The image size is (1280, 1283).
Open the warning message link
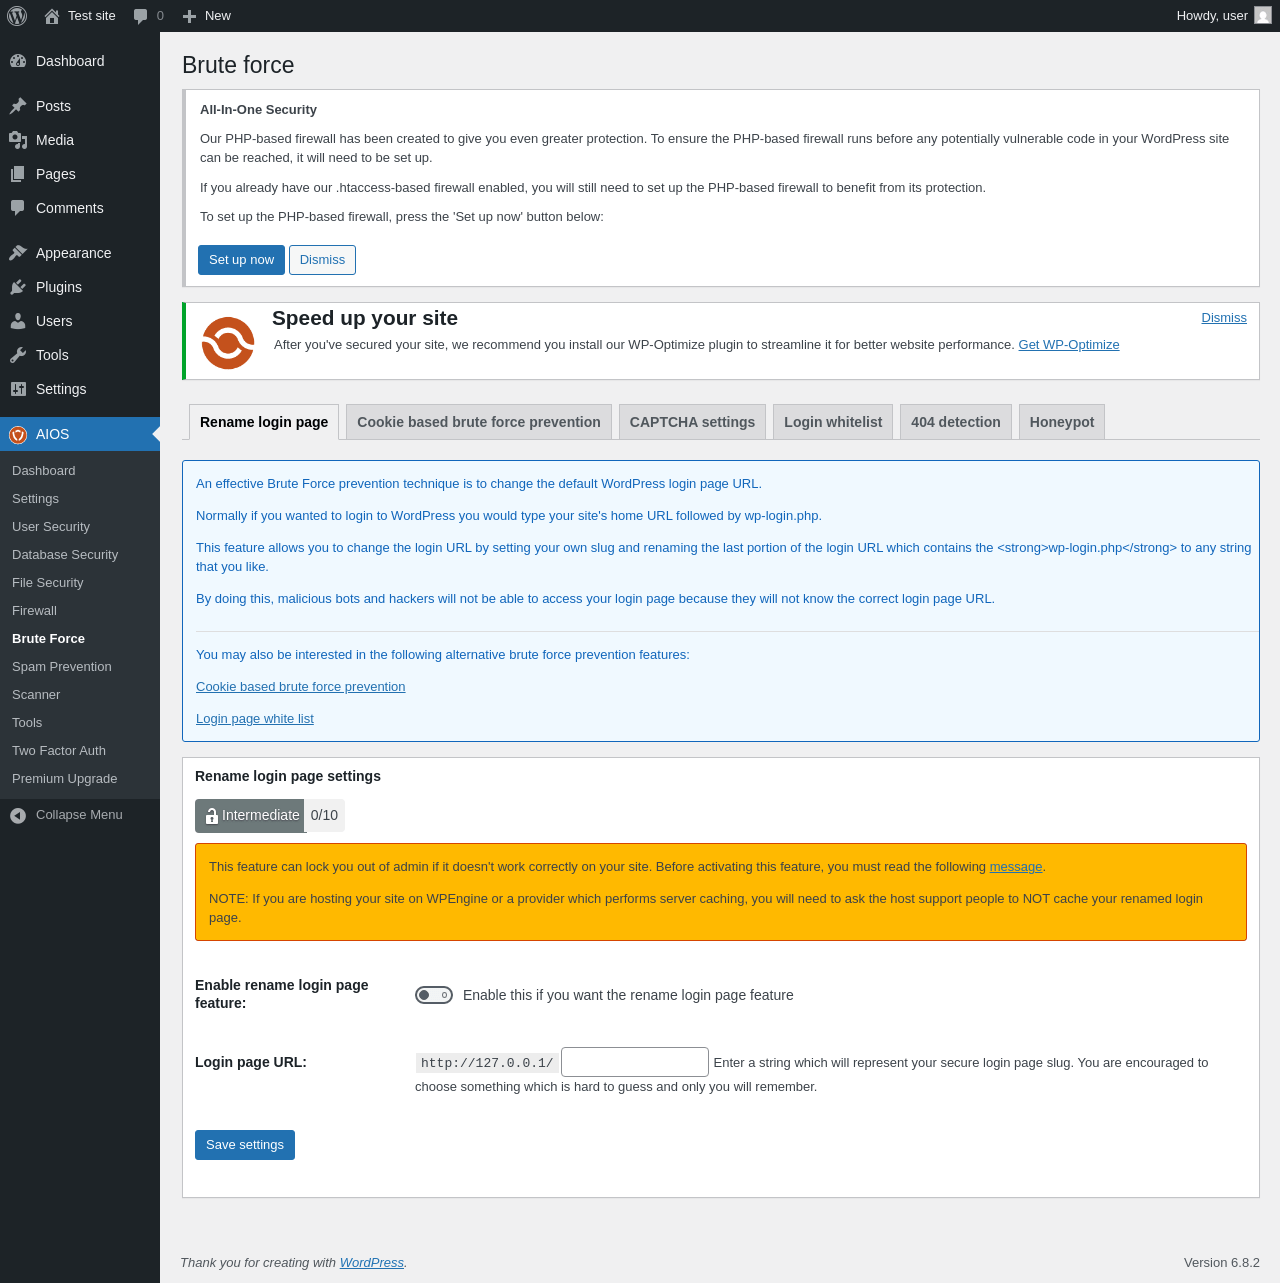[x=1016, y=867]
